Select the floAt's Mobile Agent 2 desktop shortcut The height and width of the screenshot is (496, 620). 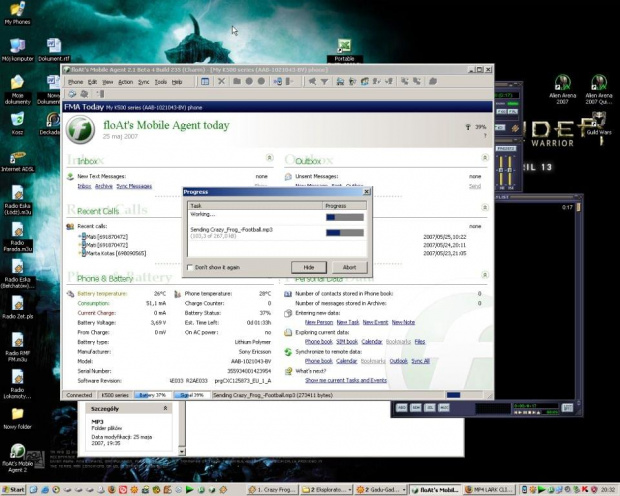click(17, 458)
